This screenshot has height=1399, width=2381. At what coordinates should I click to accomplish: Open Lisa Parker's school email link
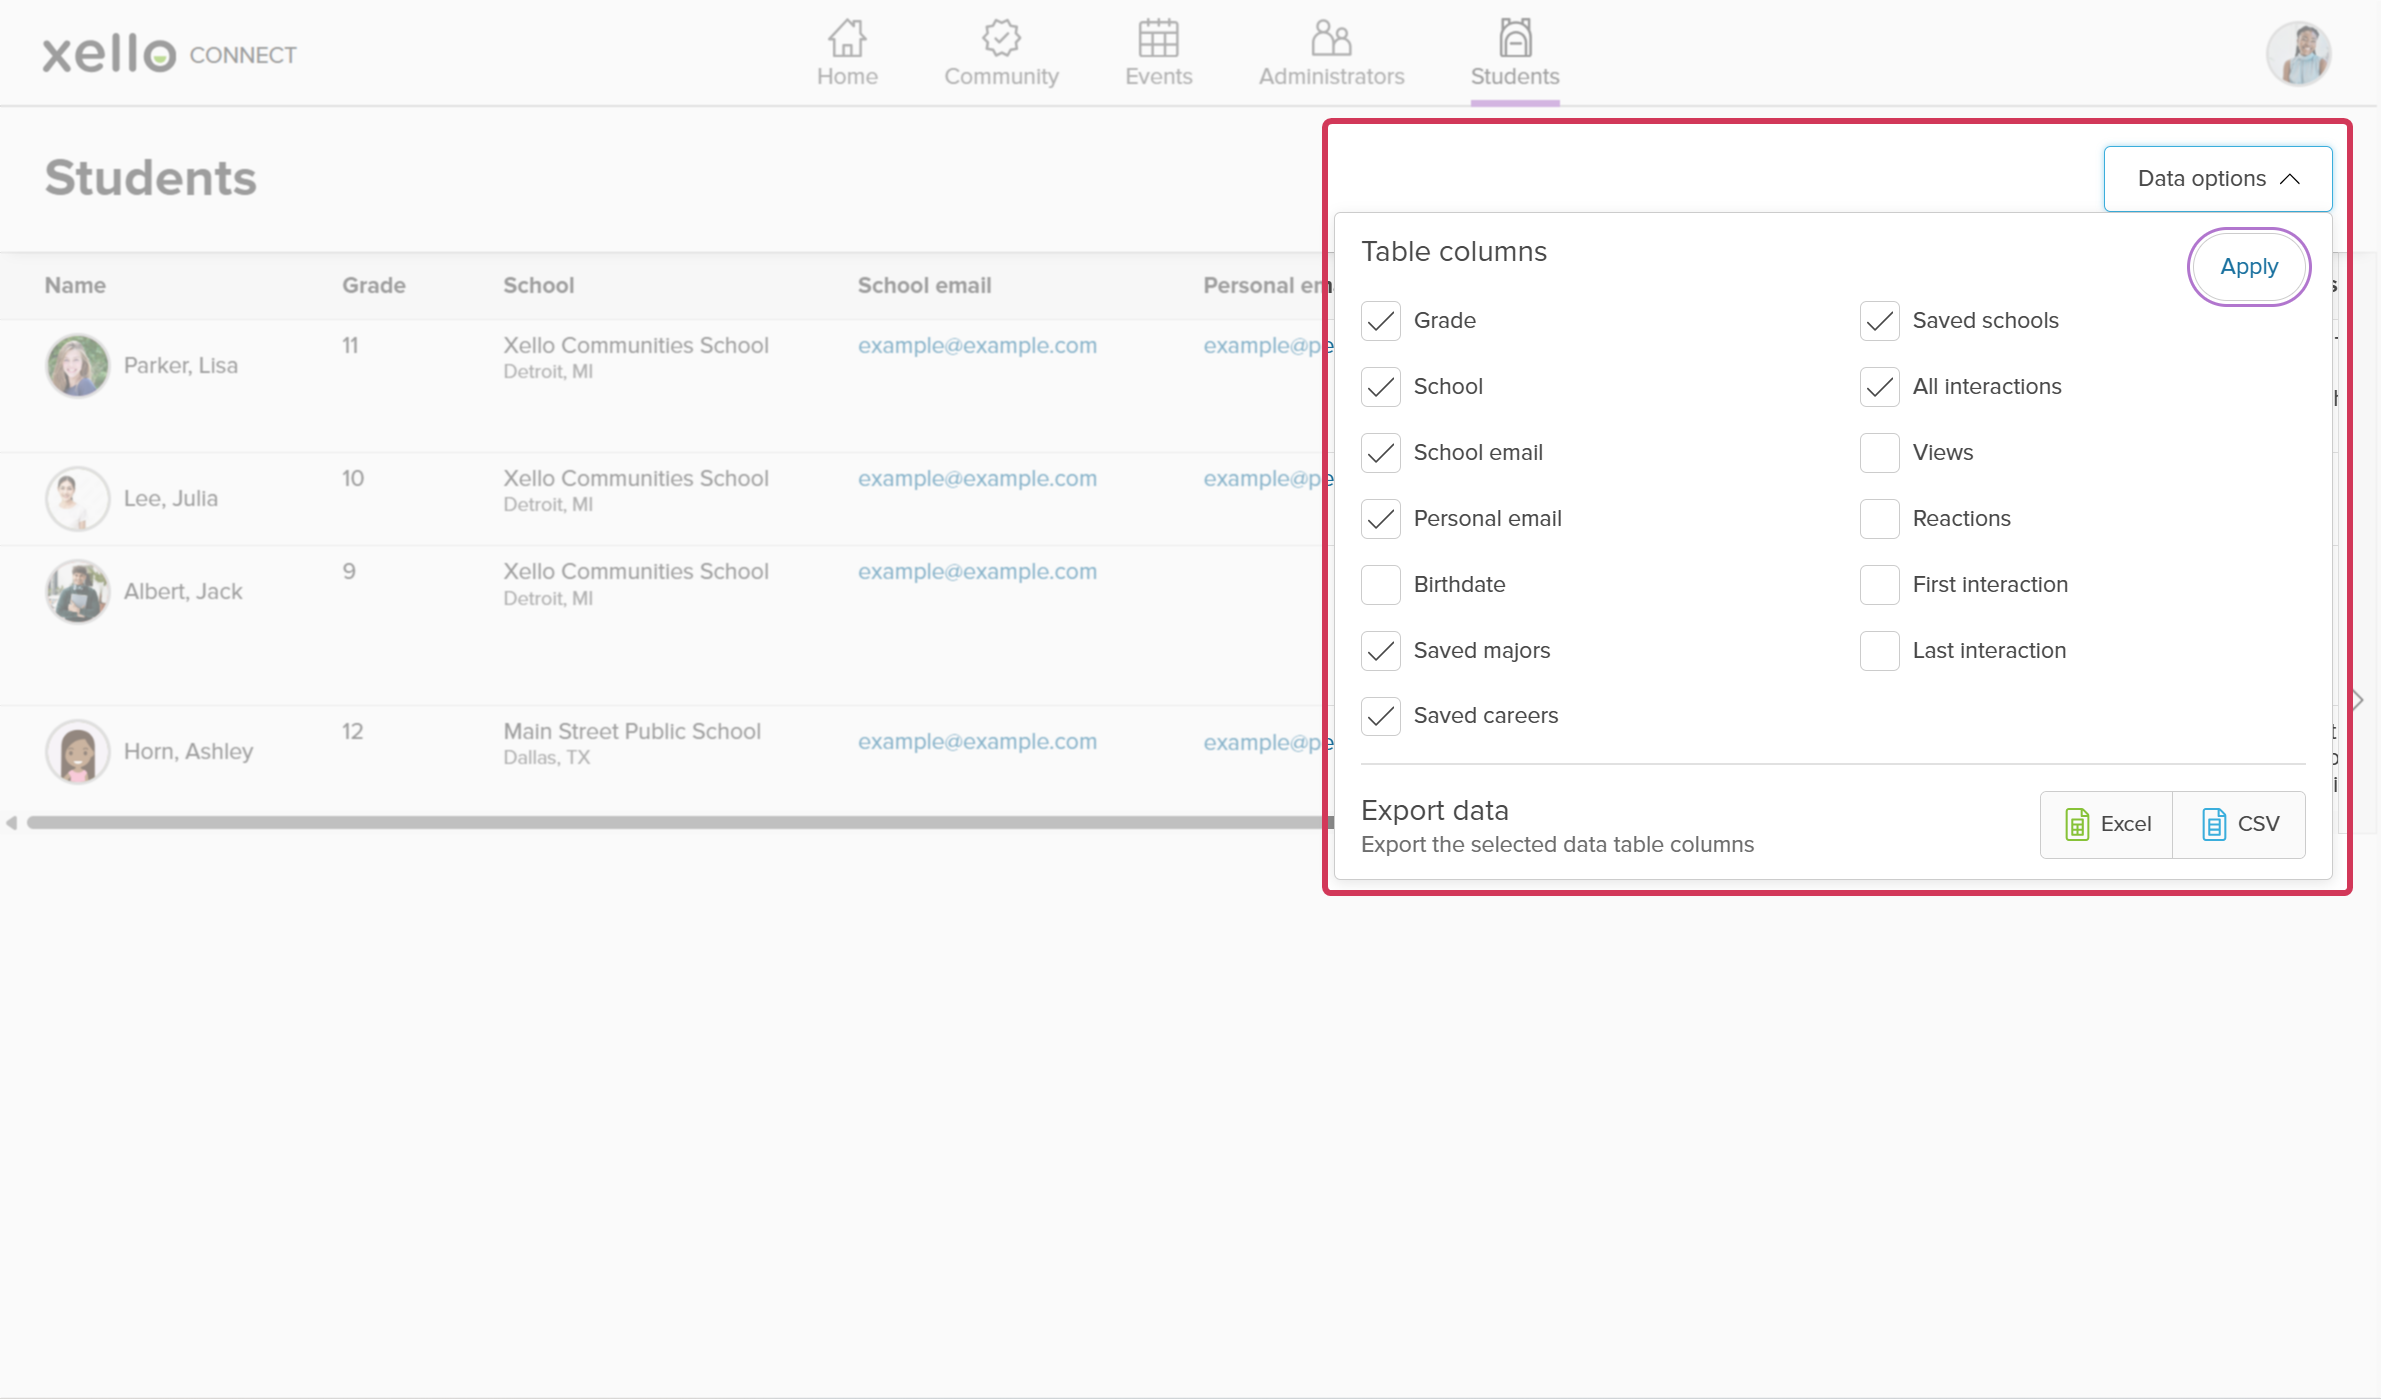977,345
